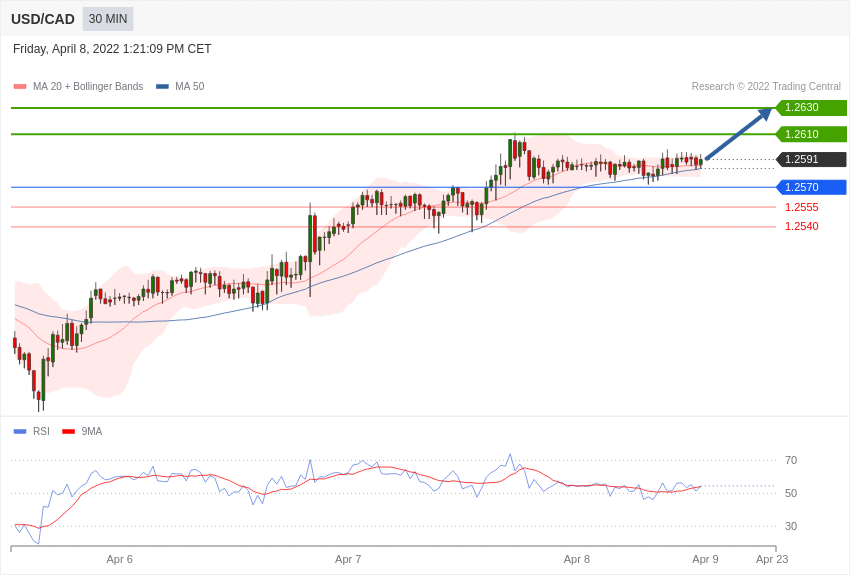Click the blue upward trend arrow head
850x576 pixels.
(765, 114)
